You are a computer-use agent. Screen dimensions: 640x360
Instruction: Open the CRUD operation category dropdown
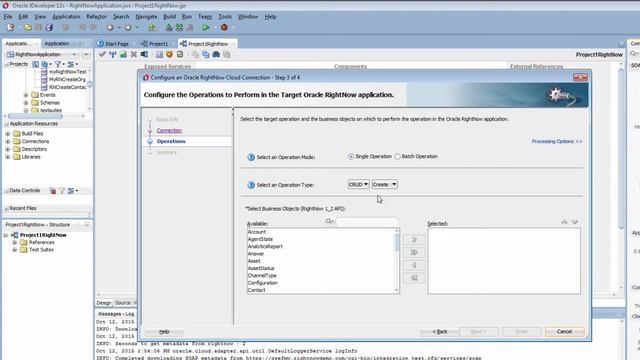tap(358, 184)
